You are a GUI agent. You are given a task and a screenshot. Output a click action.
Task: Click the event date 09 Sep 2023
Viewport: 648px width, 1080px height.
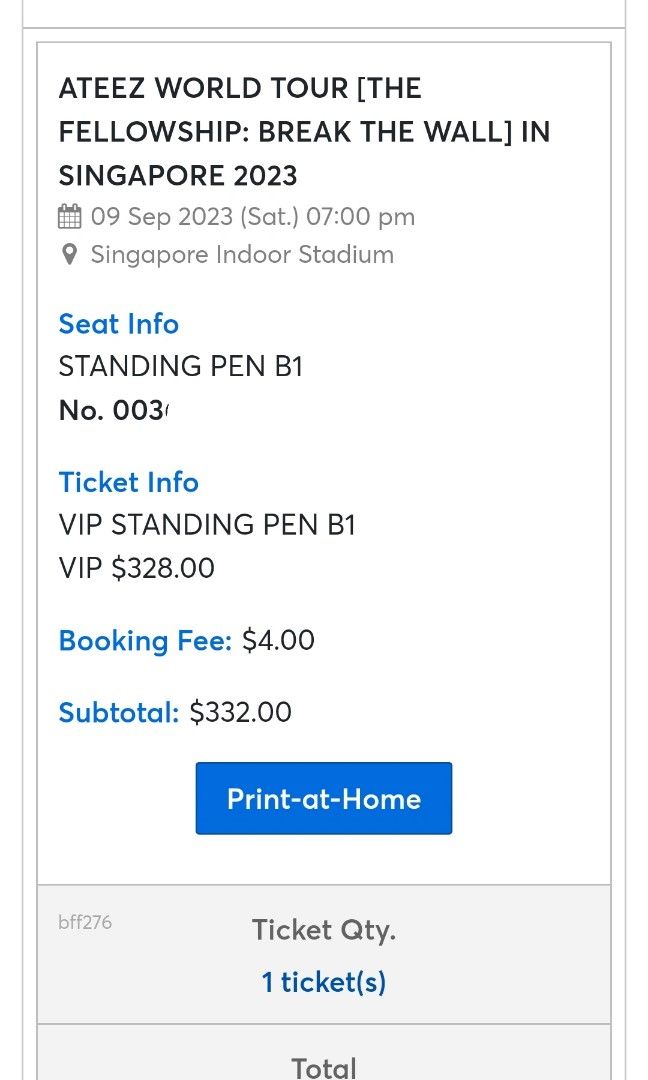(x=250, y=216)
